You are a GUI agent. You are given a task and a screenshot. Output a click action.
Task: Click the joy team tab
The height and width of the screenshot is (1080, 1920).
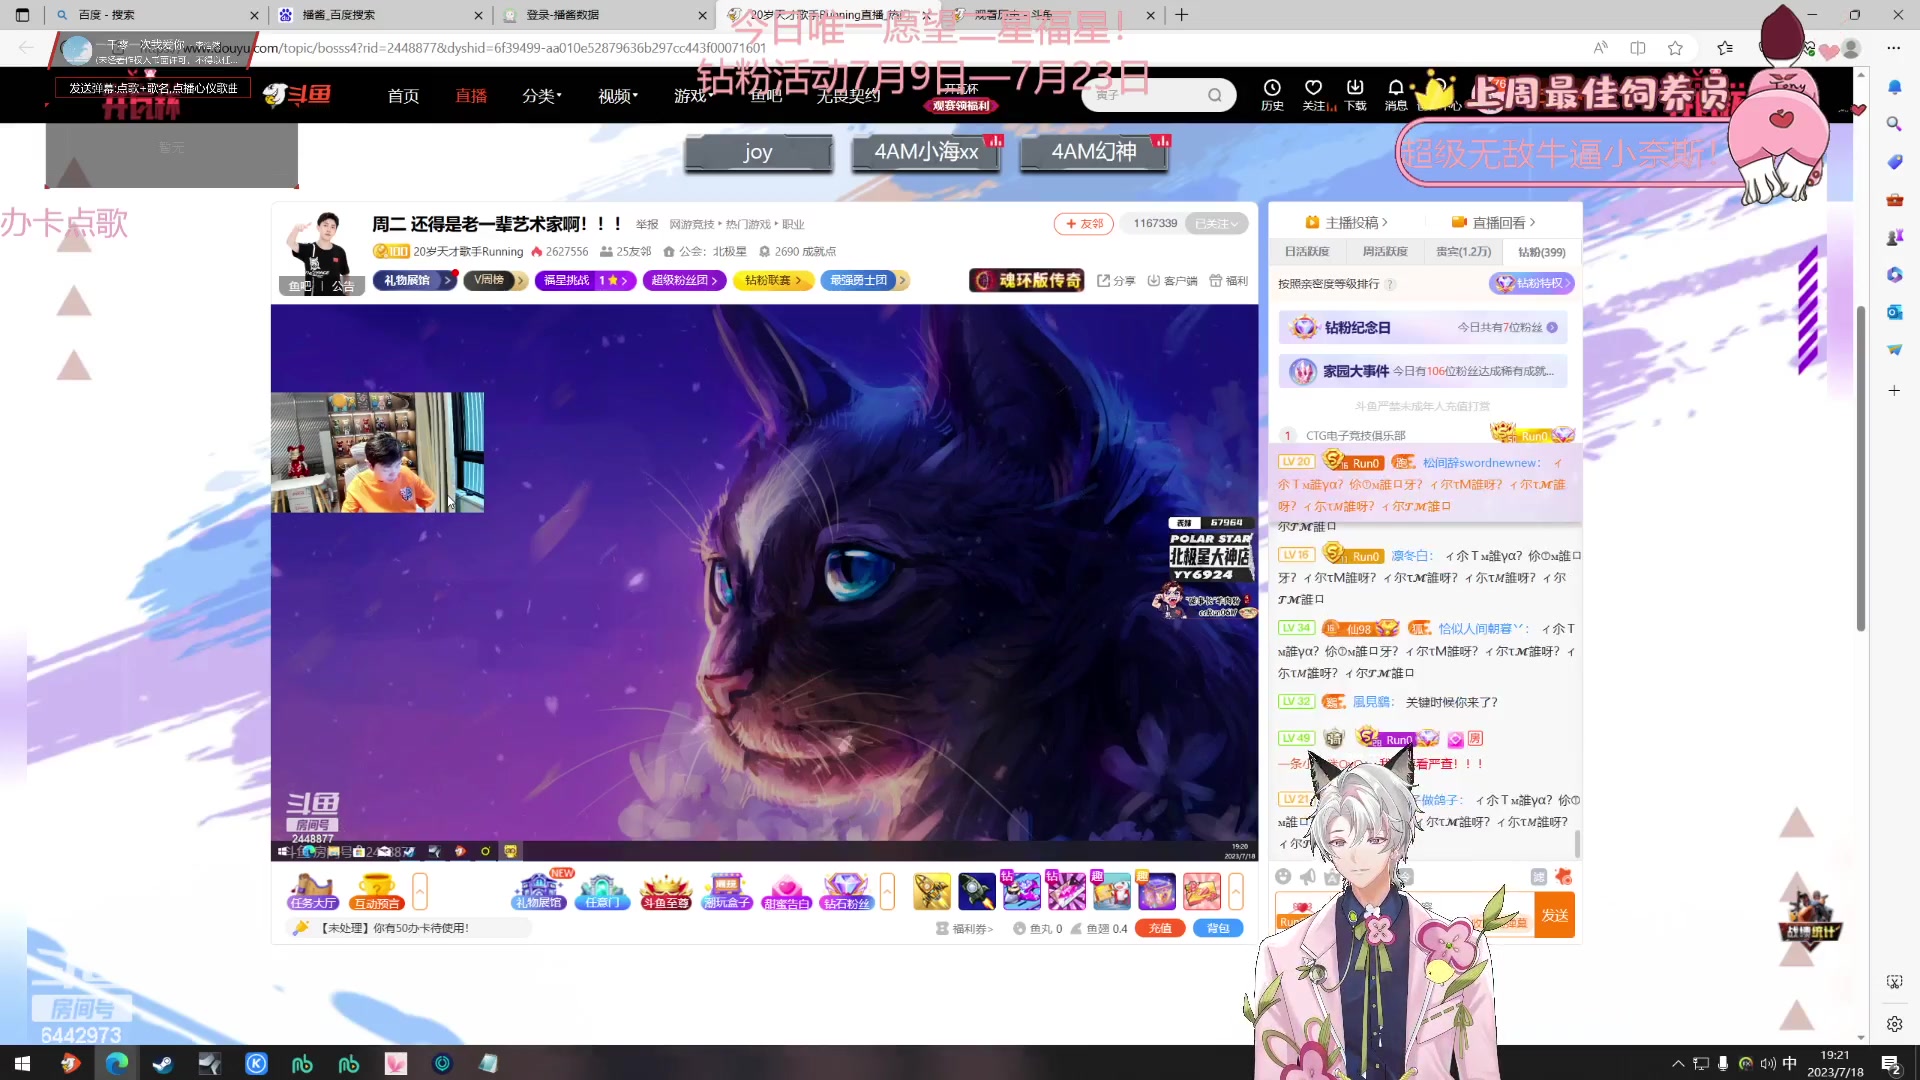click(x=758, y=152)
